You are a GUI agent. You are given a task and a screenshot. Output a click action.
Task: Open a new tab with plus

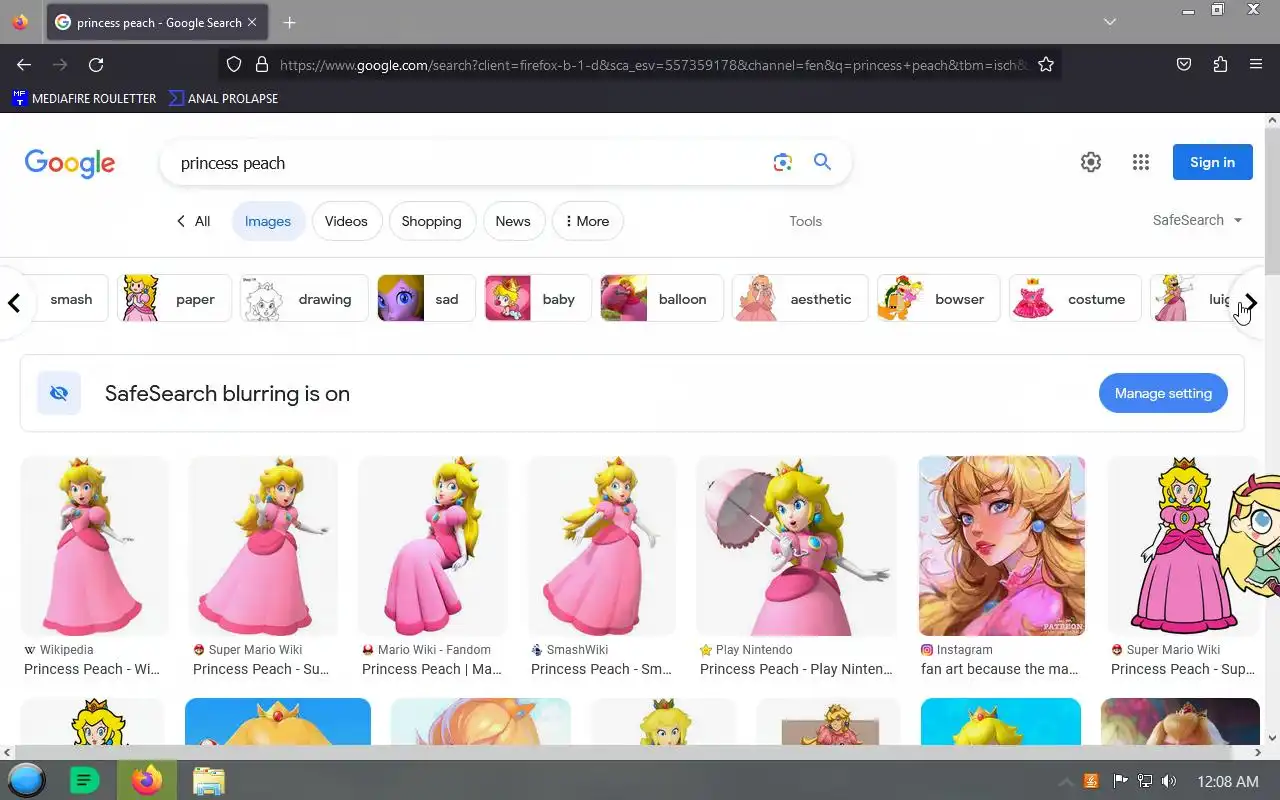[x=289, y=22]
